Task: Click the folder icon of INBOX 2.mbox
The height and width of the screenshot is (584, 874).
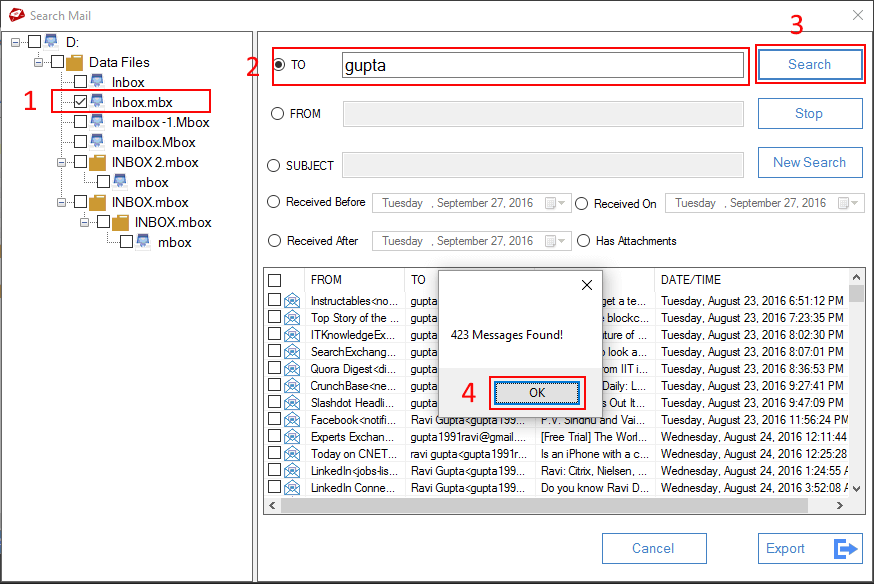Action: [x=96, y=162]
